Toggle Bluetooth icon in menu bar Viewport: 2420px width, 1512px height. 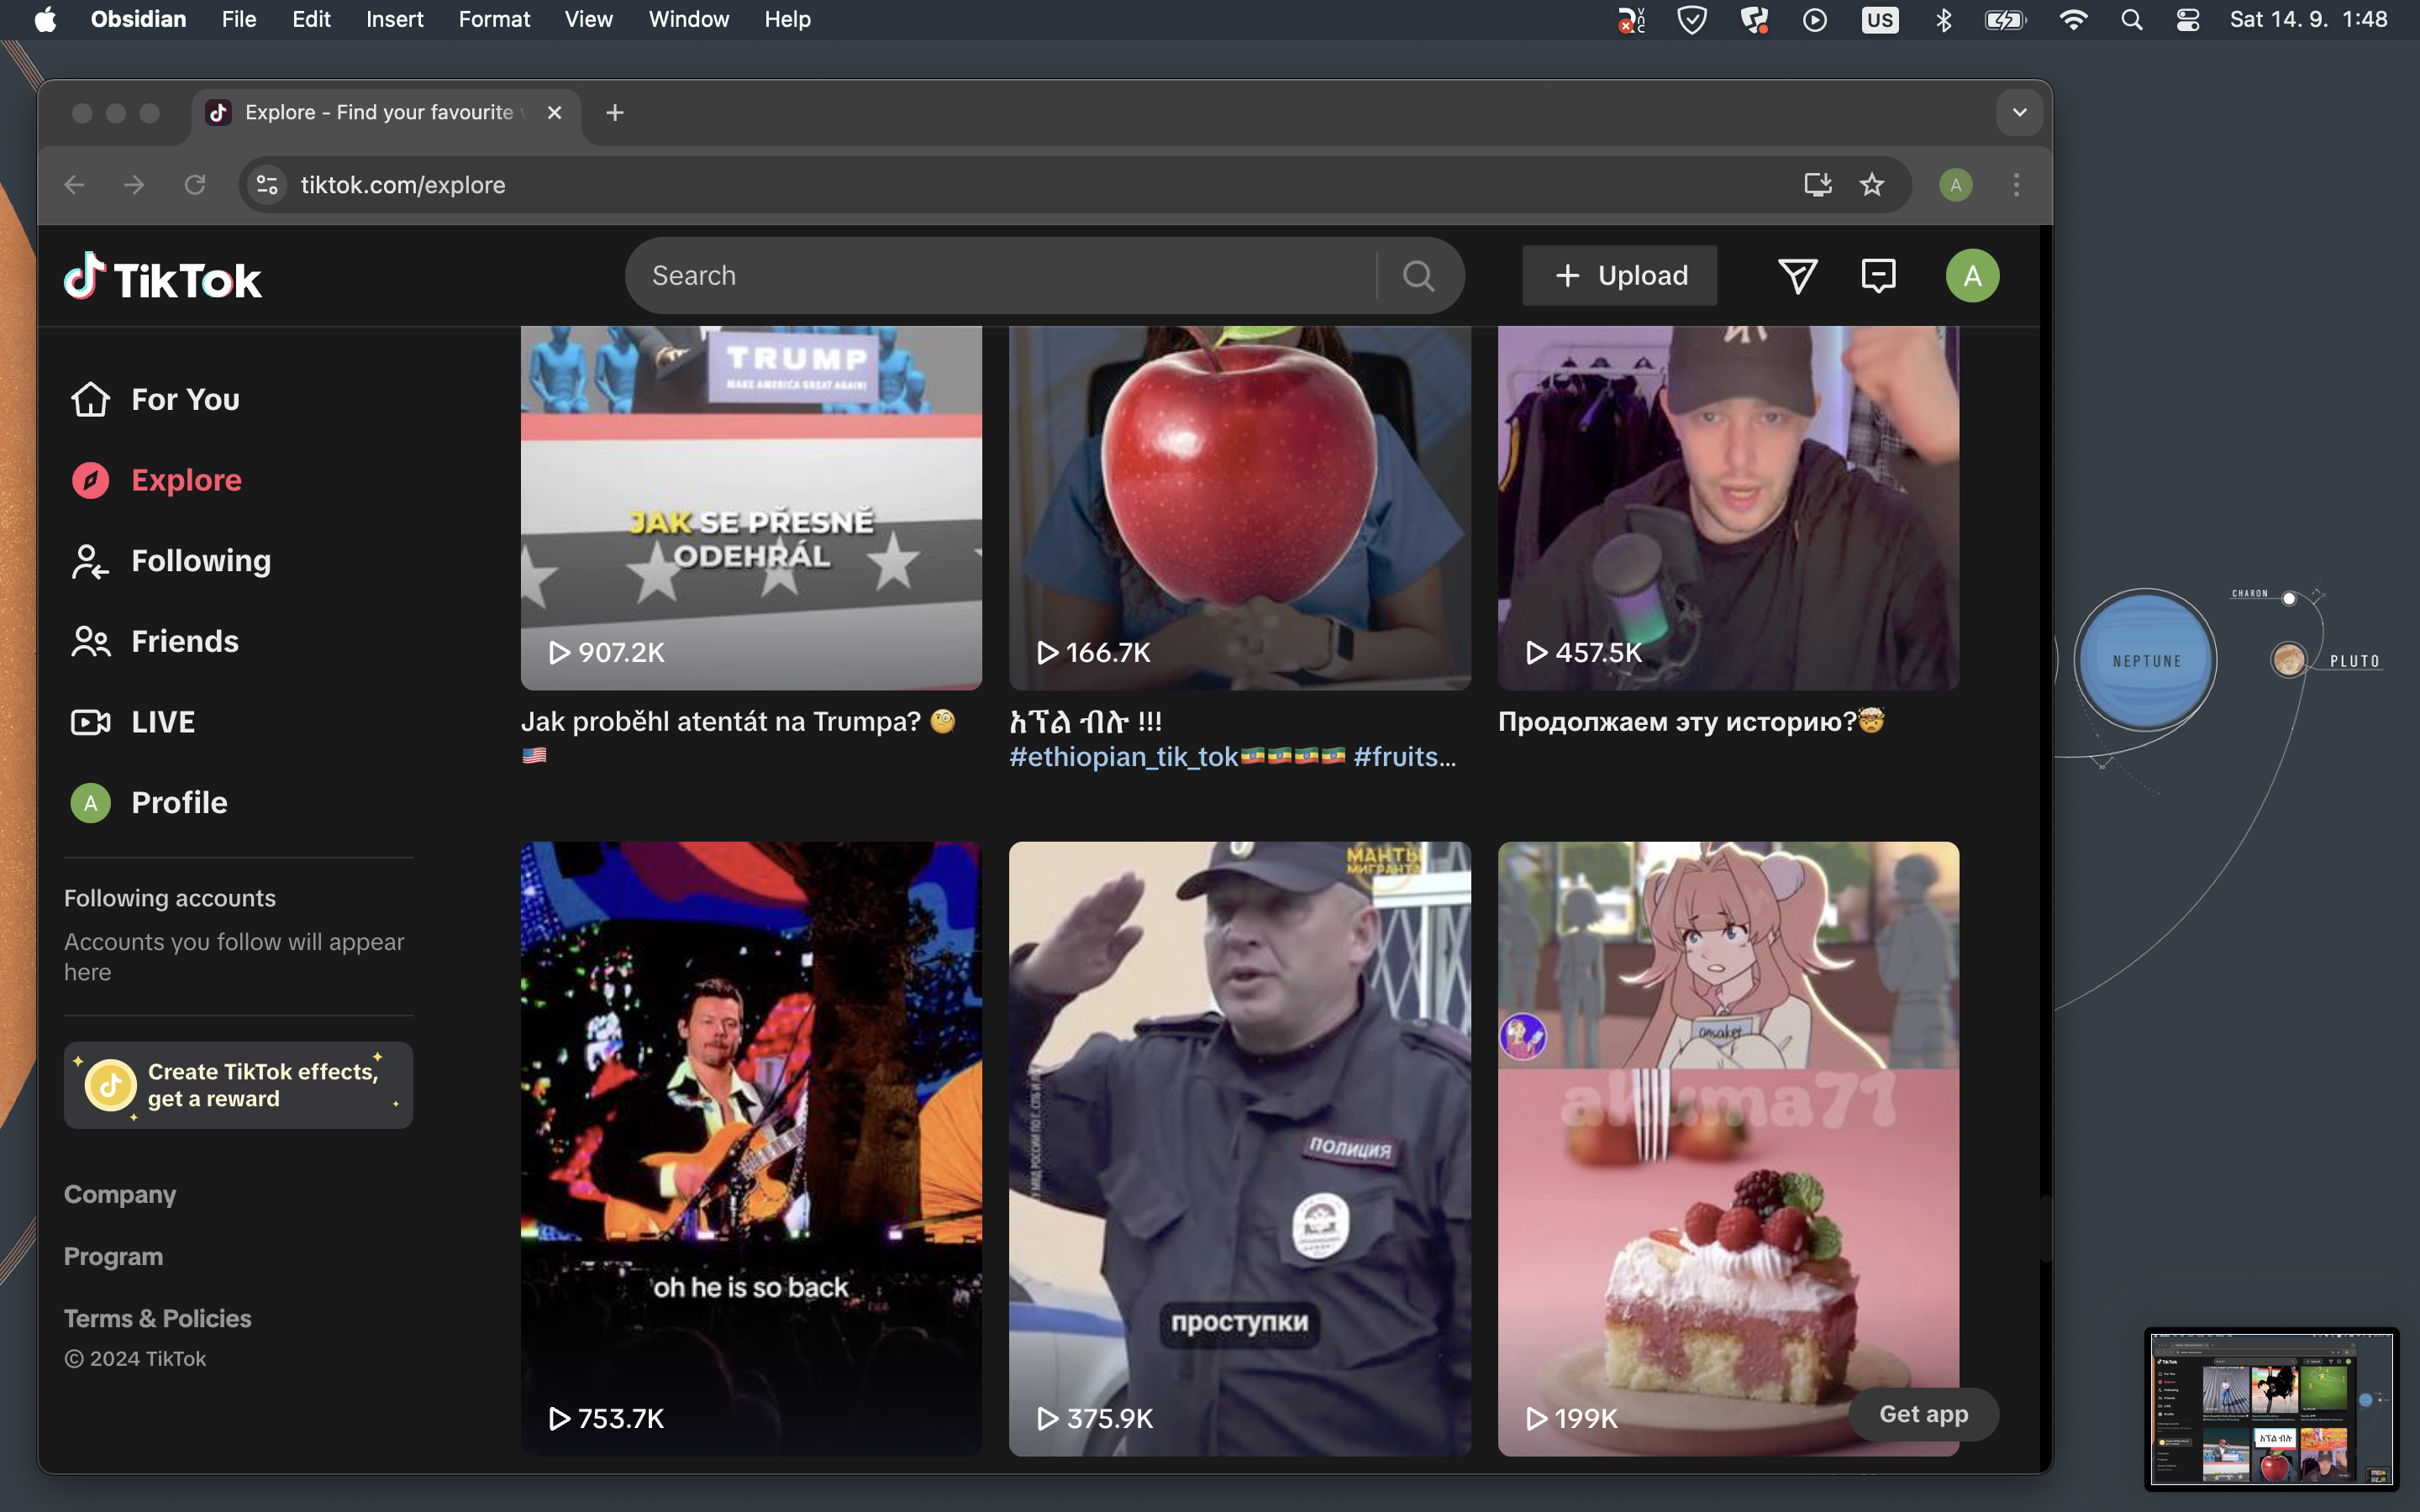(x=1943, y=20)
